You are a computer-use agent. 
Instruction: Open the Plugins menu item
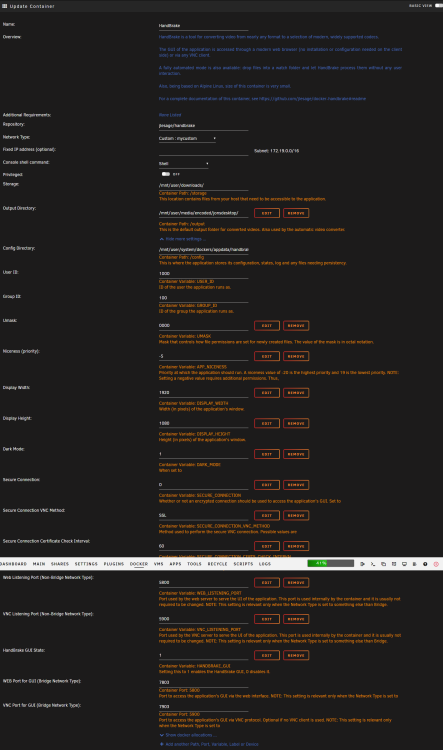114,564
